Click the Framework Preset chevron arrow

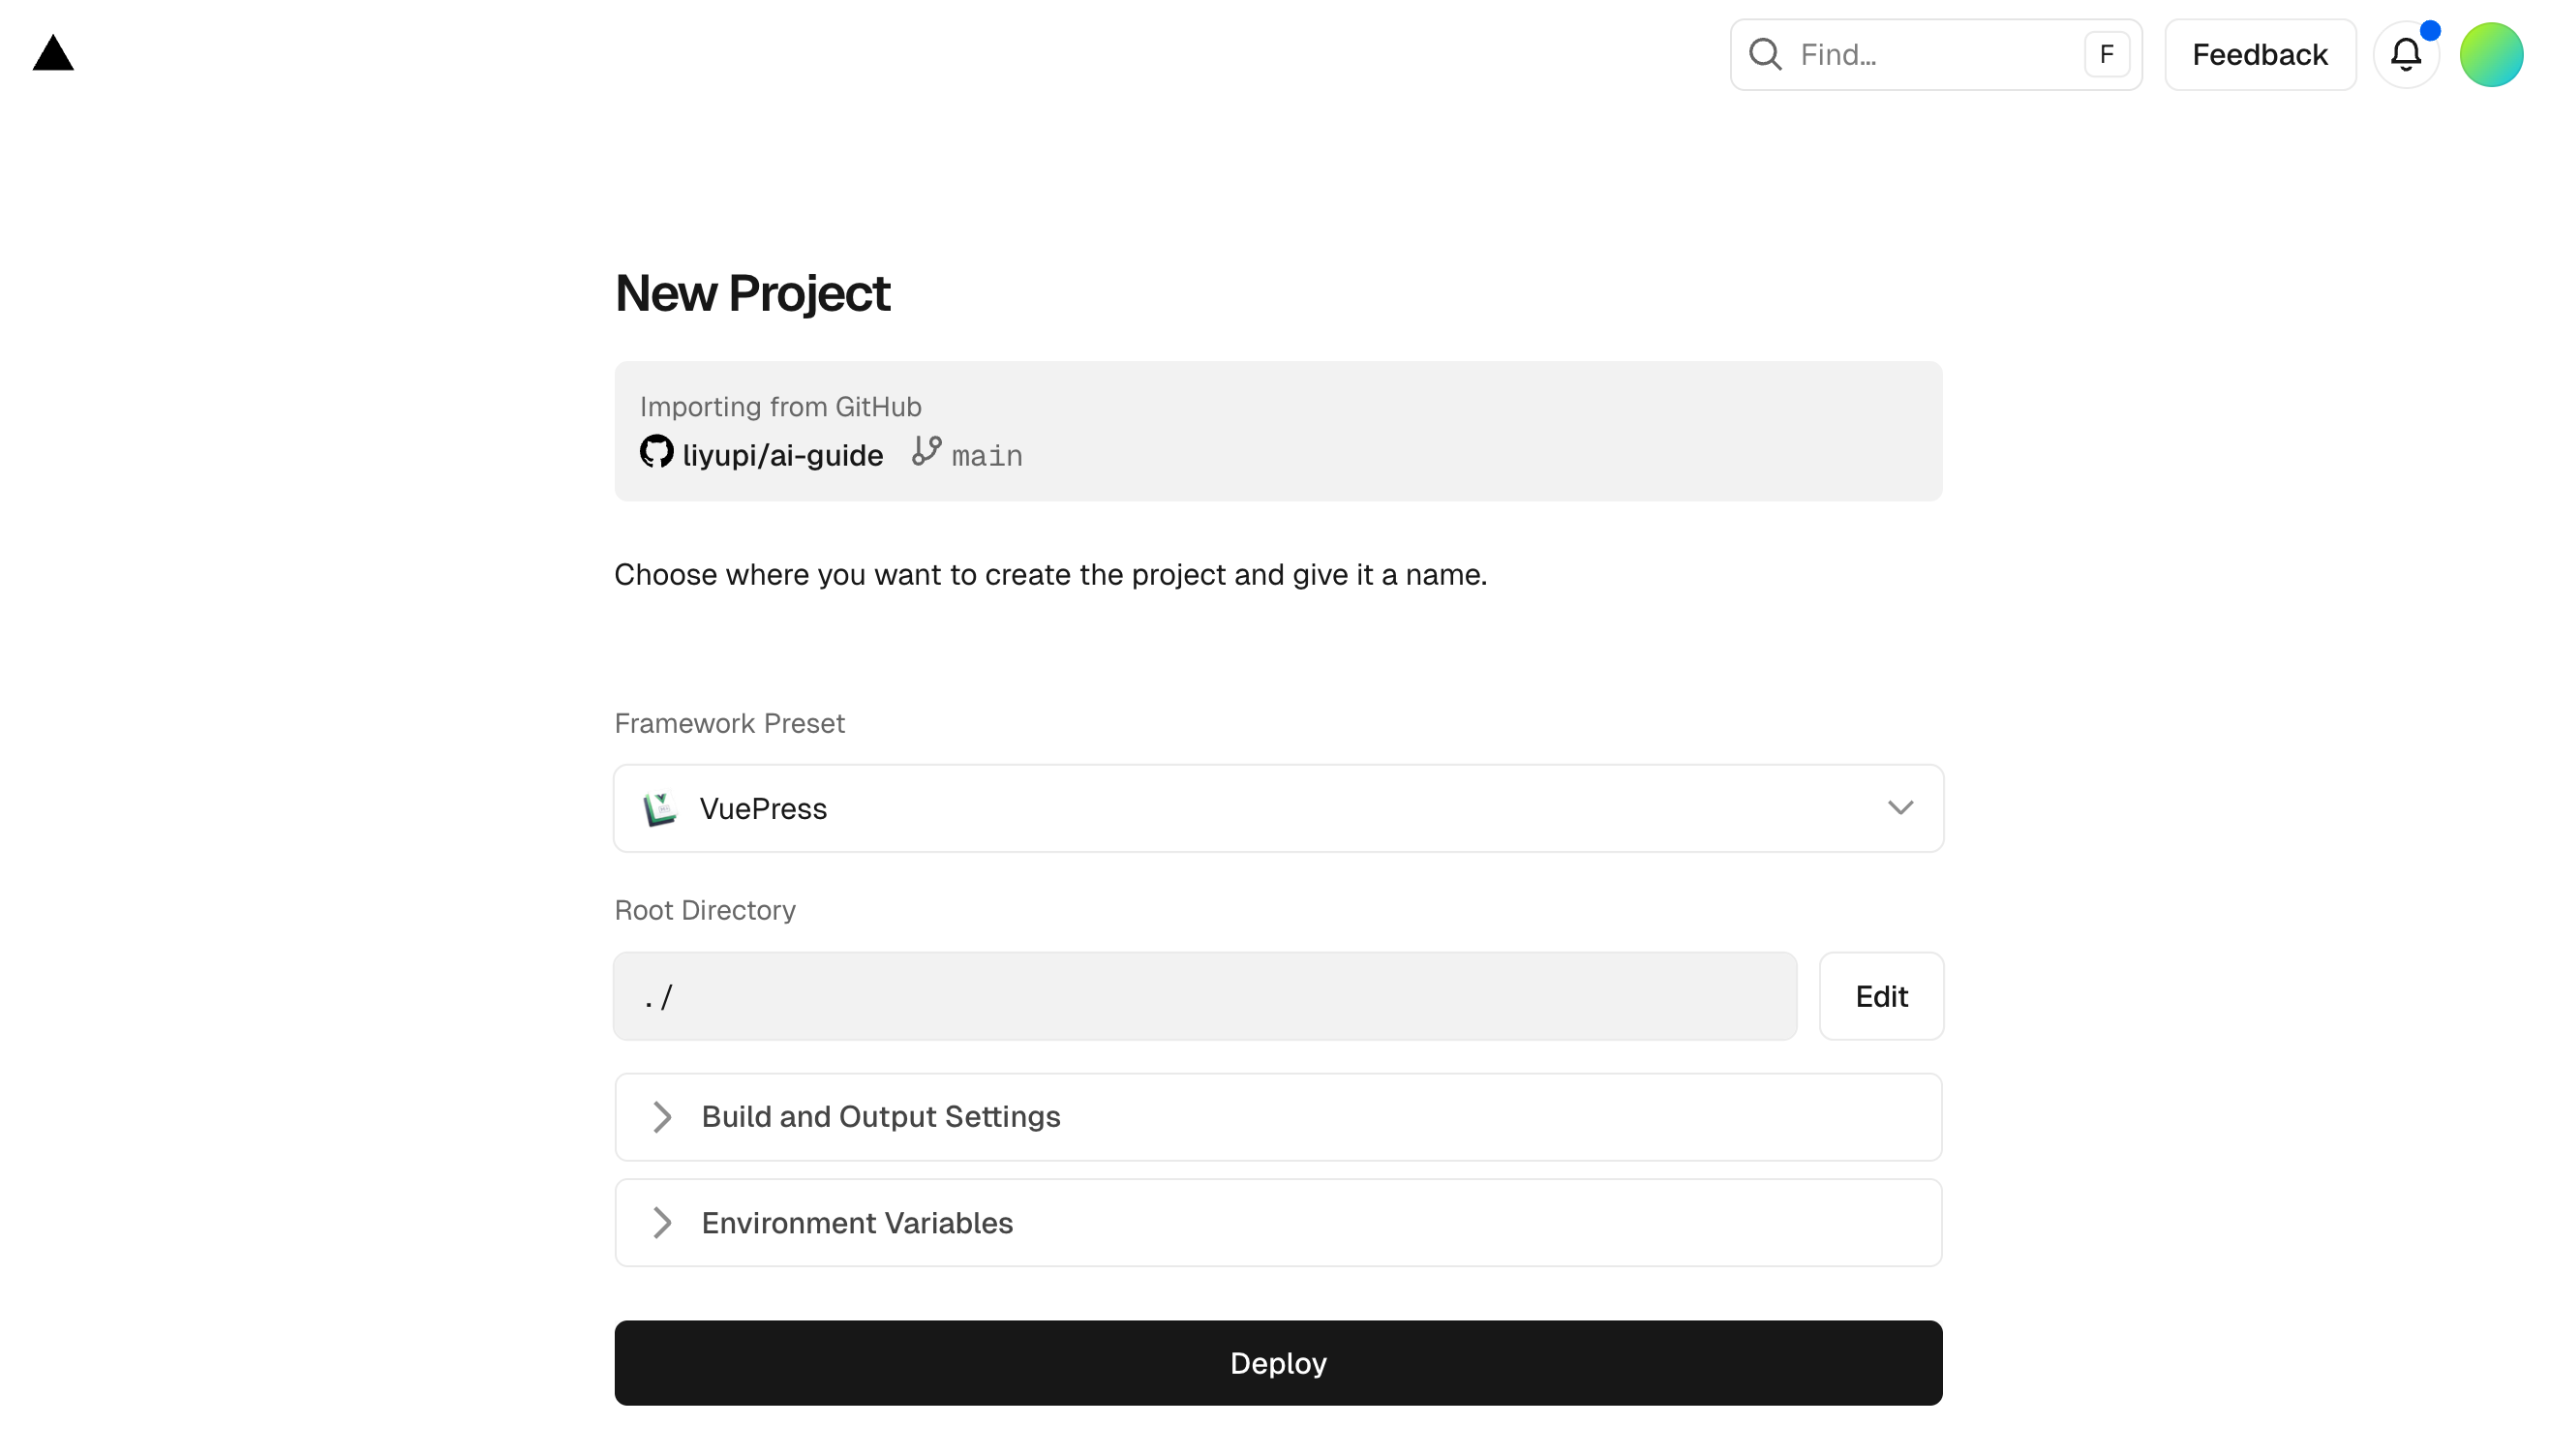pos(1899,808)
